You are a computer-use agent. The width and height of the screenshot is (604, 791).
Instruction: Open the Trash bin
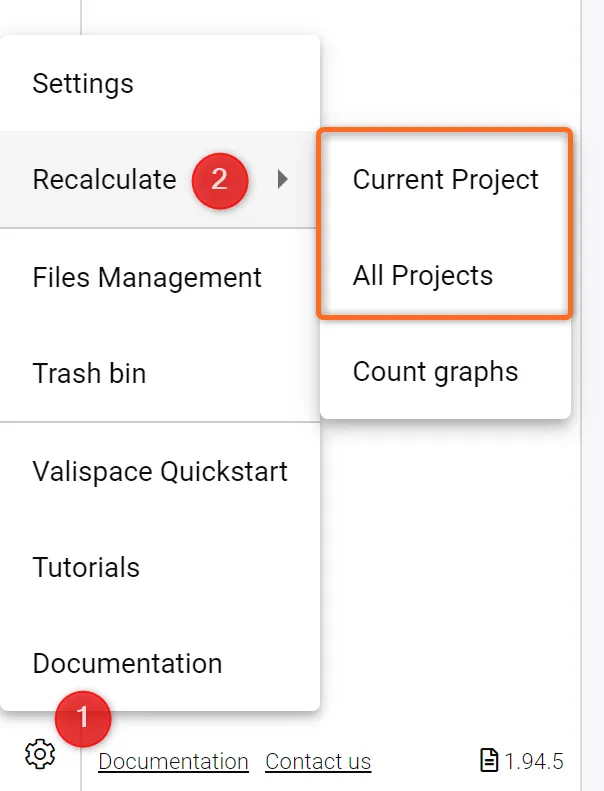(89, 373)
